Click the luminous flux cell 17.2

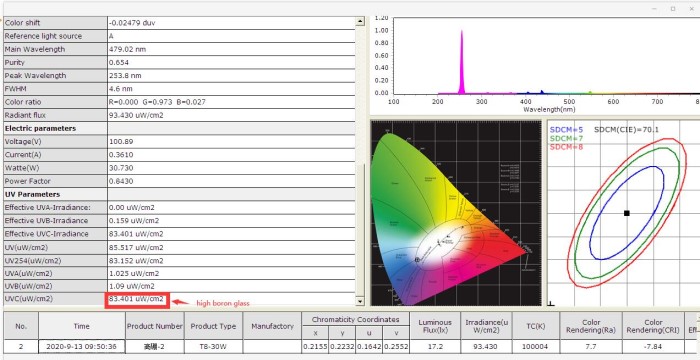435,347
